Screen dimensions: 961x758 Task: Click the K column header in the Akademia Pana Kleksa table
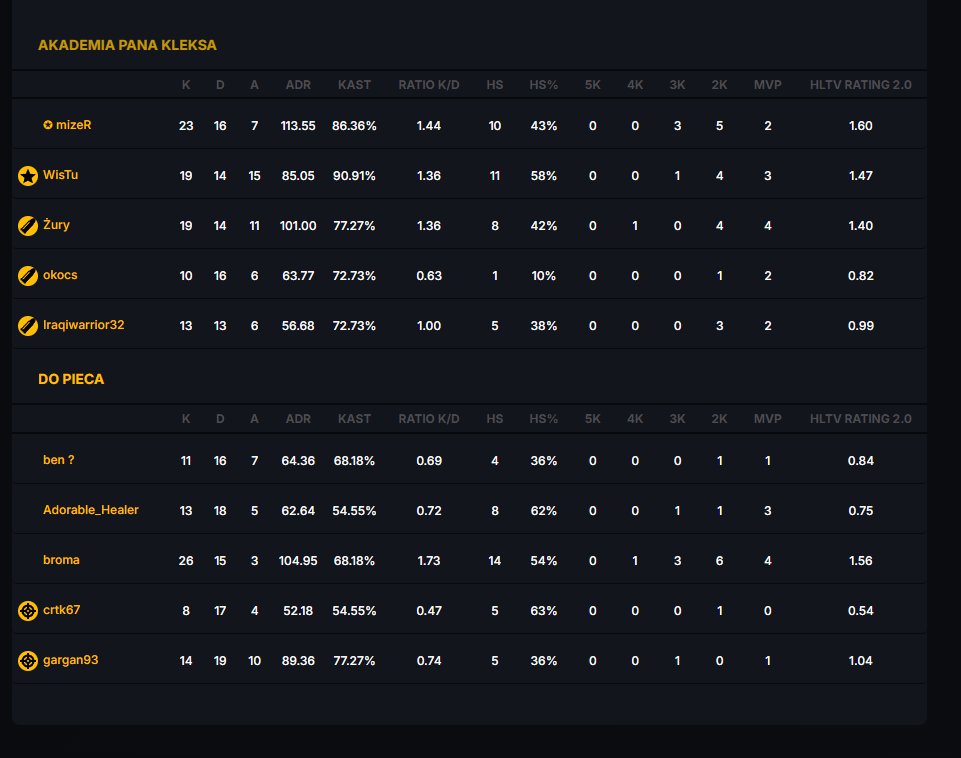186,85
